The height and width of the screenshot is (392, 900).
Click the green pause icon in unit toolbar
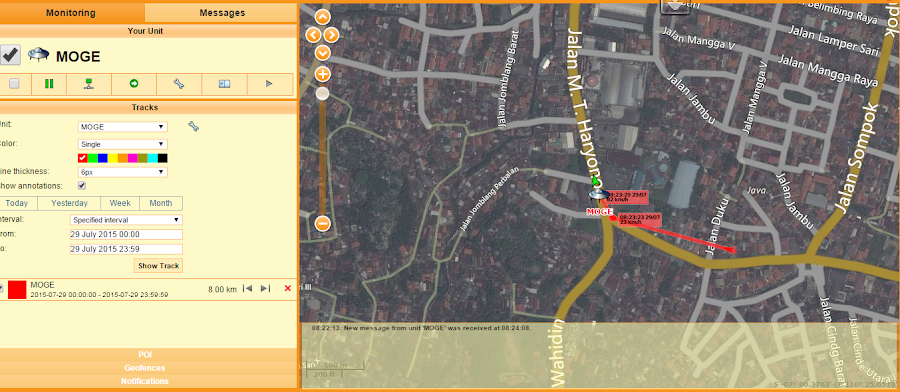pyautogui.click(x=49, y=84)
